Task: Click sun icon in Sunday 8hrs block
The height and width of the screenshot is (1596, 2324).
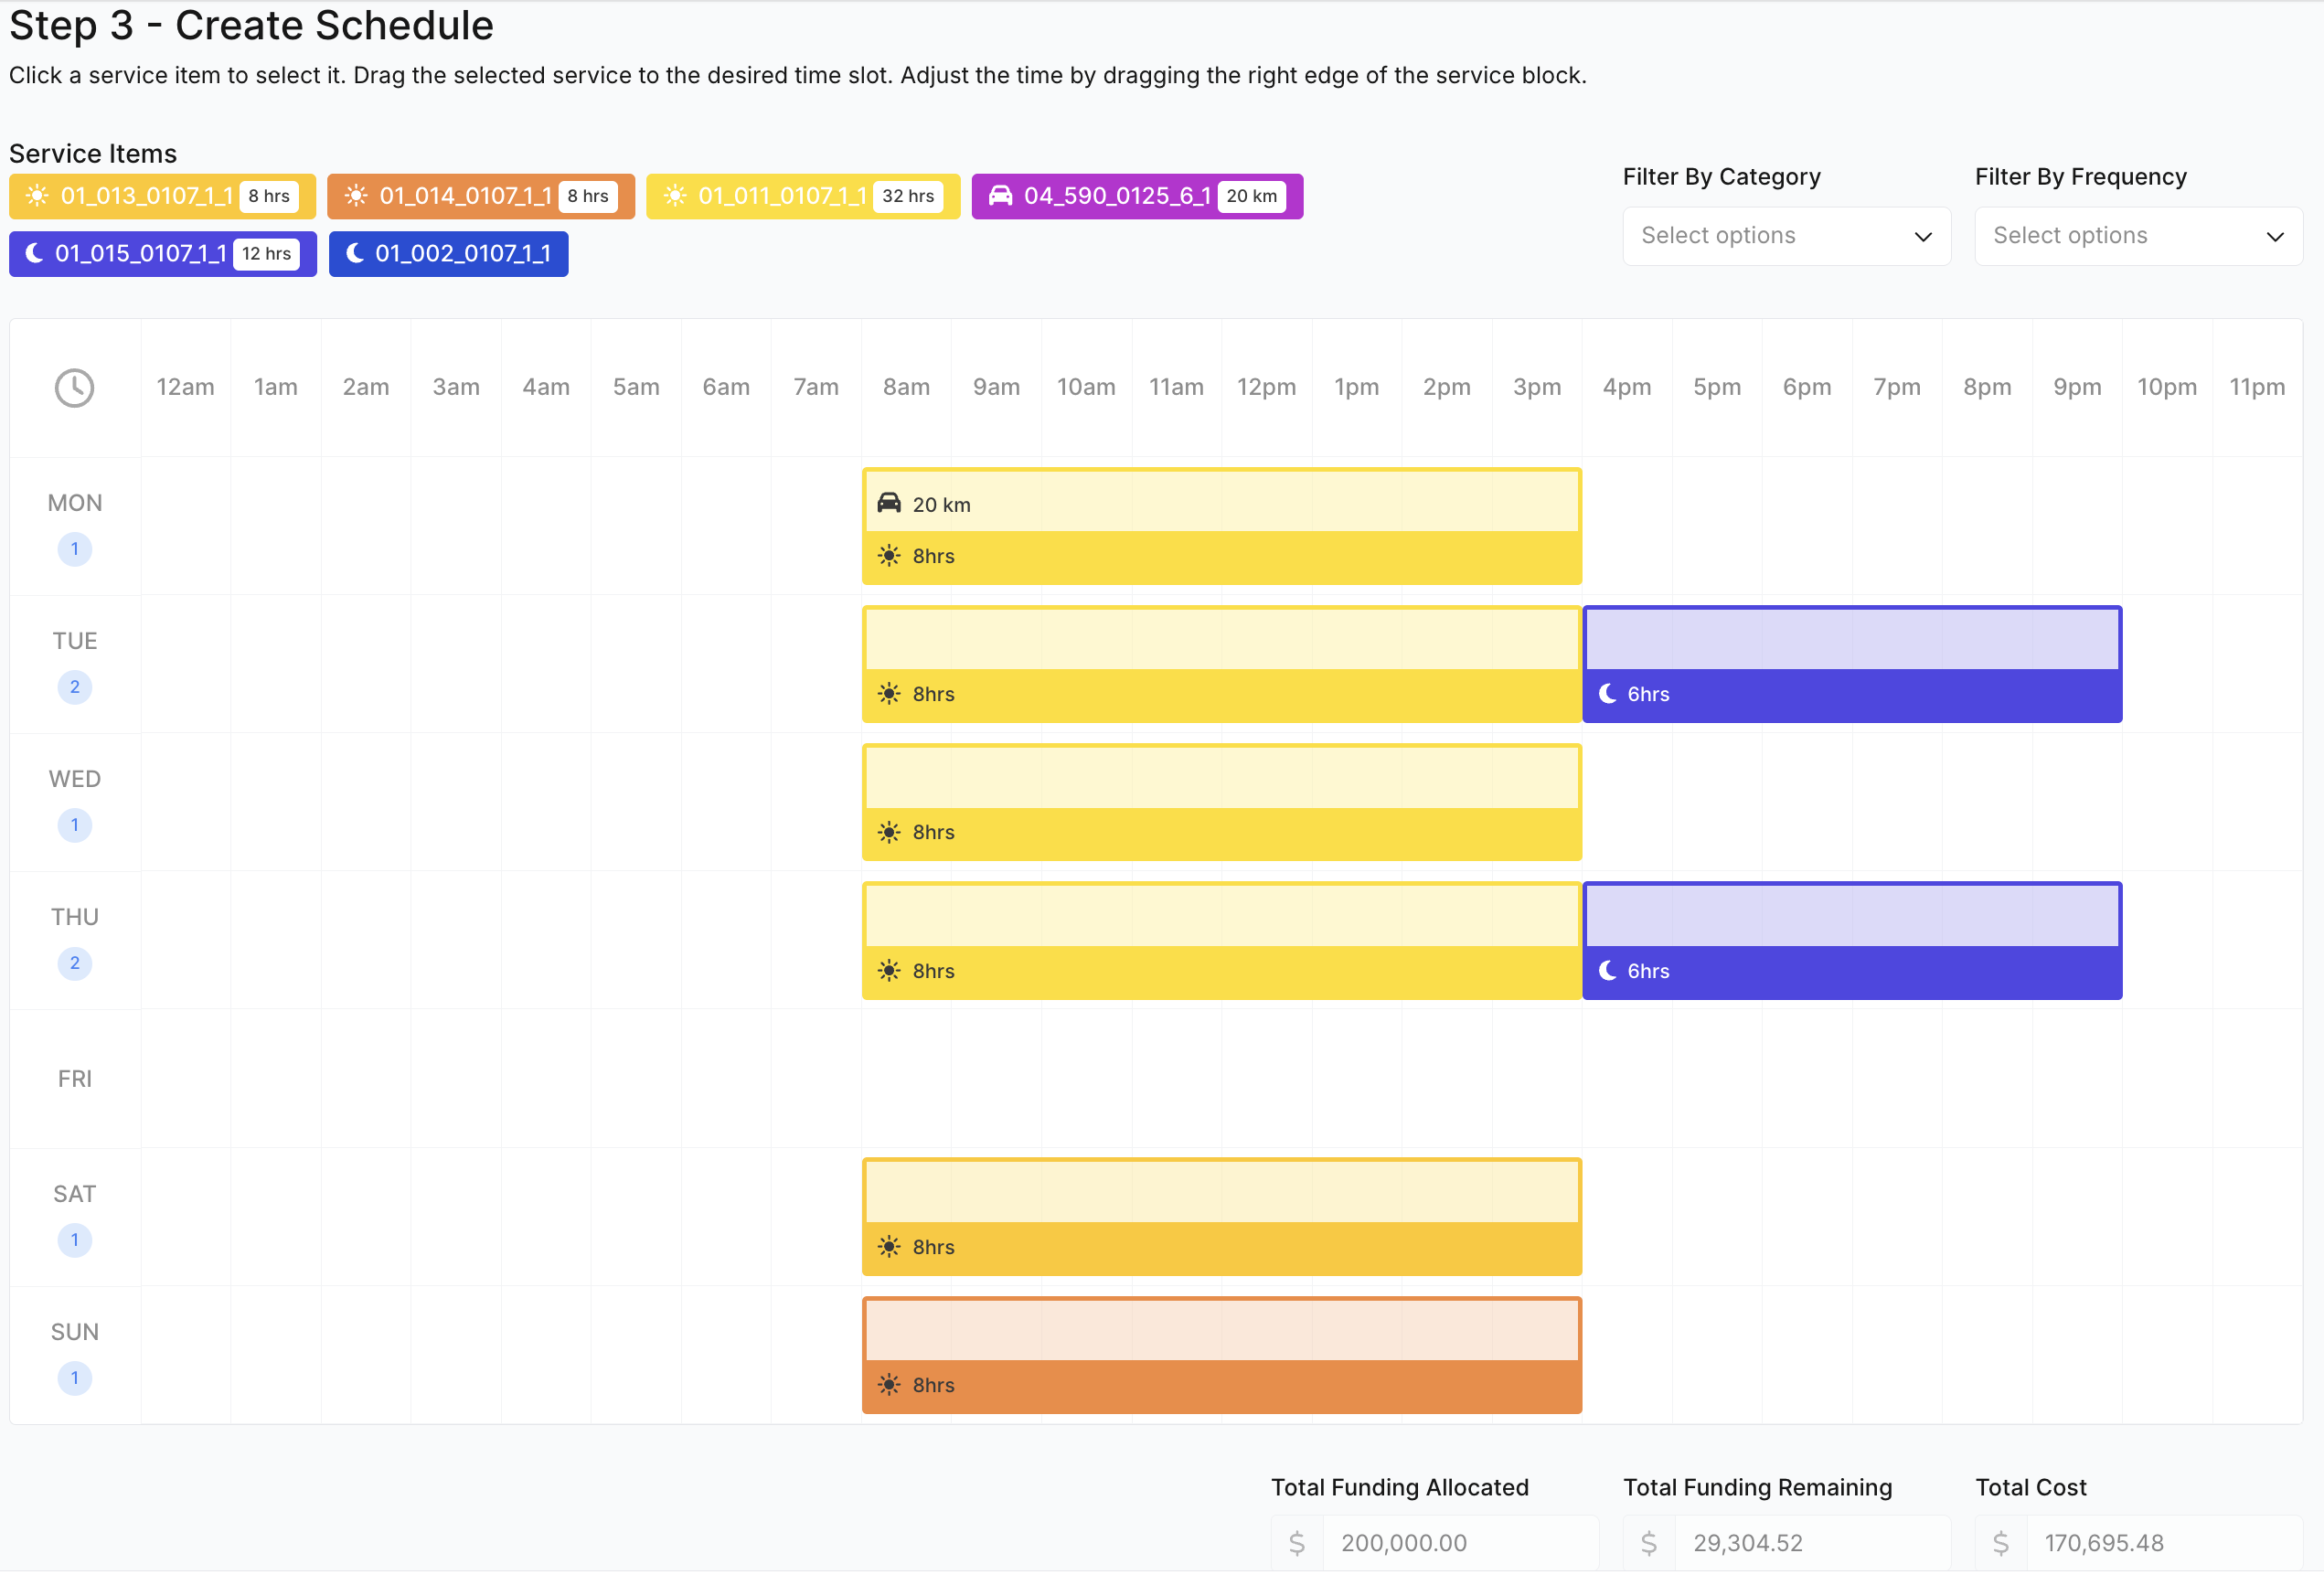Action: tap(889, 1386)
